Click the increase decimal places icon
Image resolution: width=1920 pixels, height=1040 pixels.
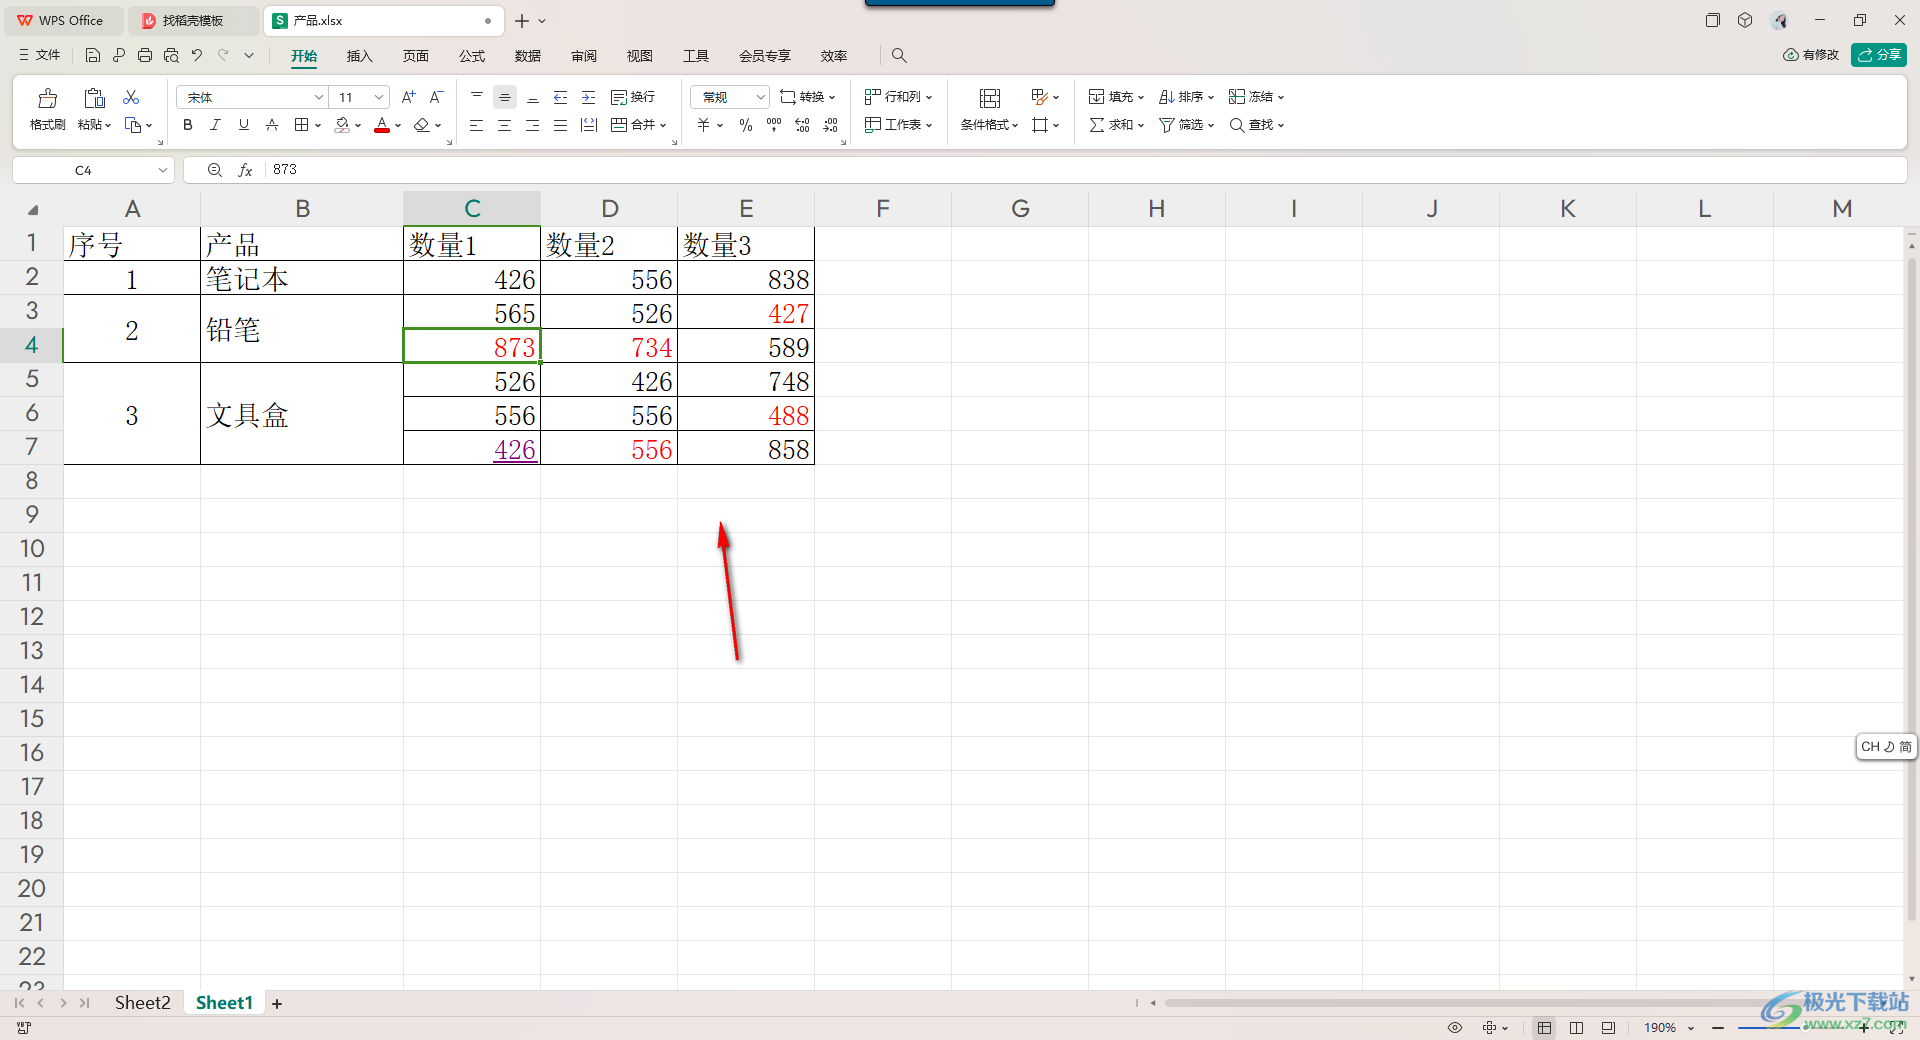[x=802, y=125]
